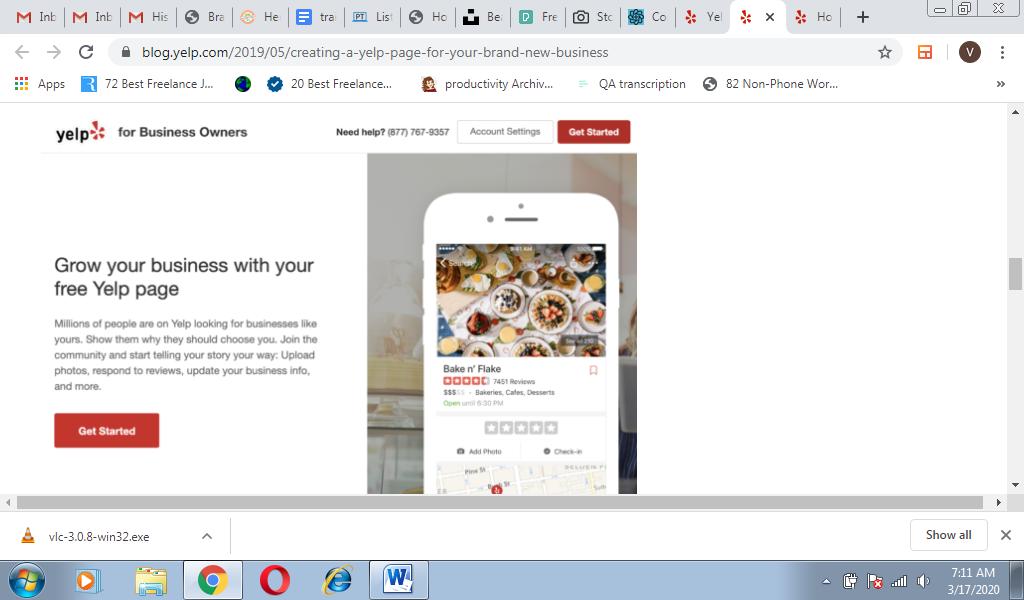Click the vertical scrollbar down arrow

(x=1015, y=485)
